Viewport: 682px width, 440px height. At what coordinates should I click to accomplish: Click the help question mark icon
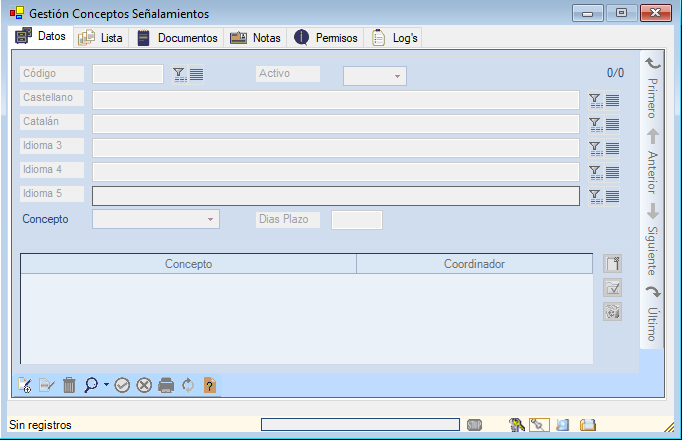pos(209,385)
